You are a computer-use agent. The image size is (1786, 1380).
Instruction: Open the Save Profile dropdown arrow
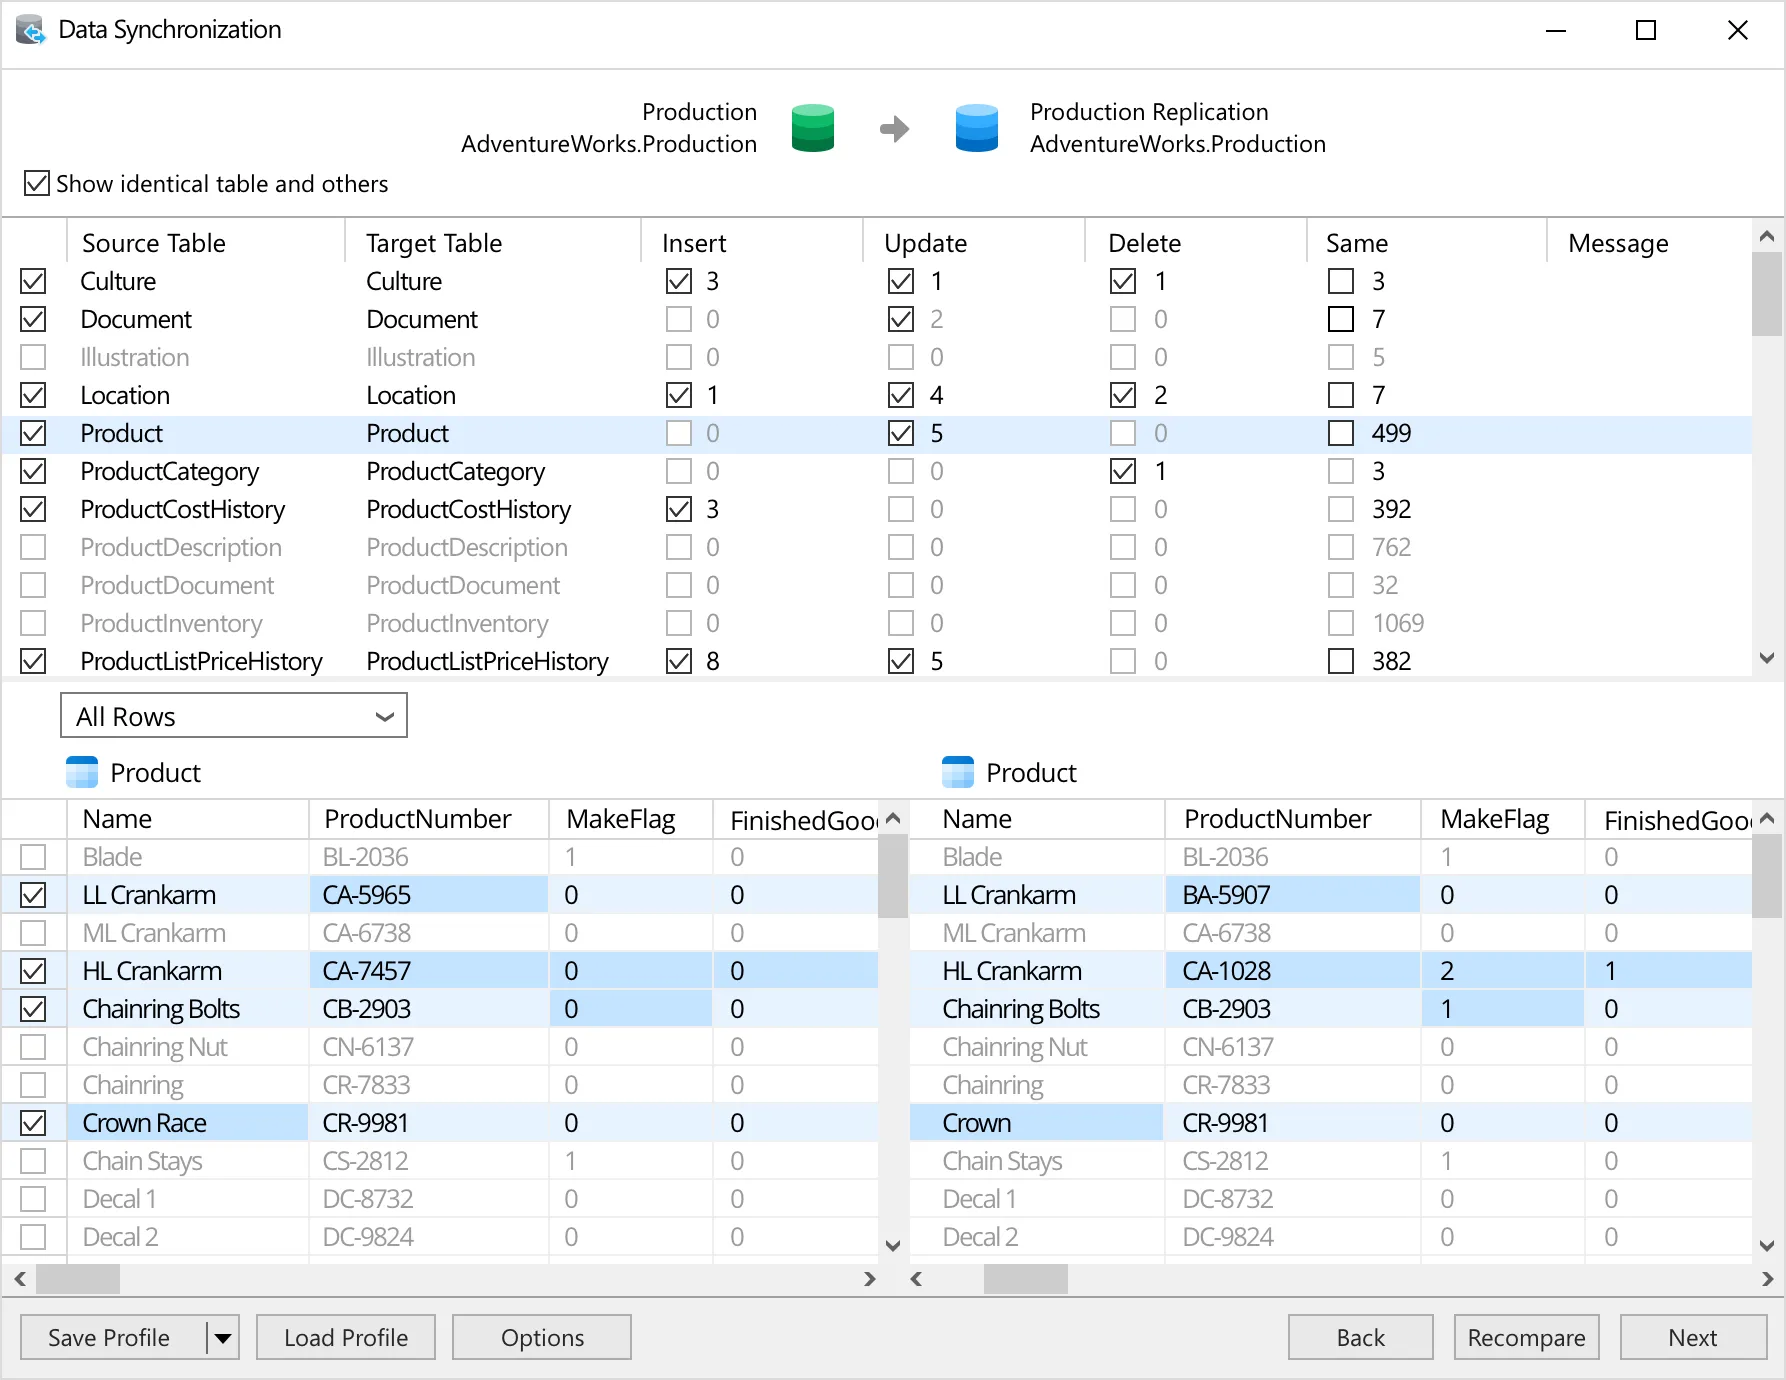(x=223, y=1338)
